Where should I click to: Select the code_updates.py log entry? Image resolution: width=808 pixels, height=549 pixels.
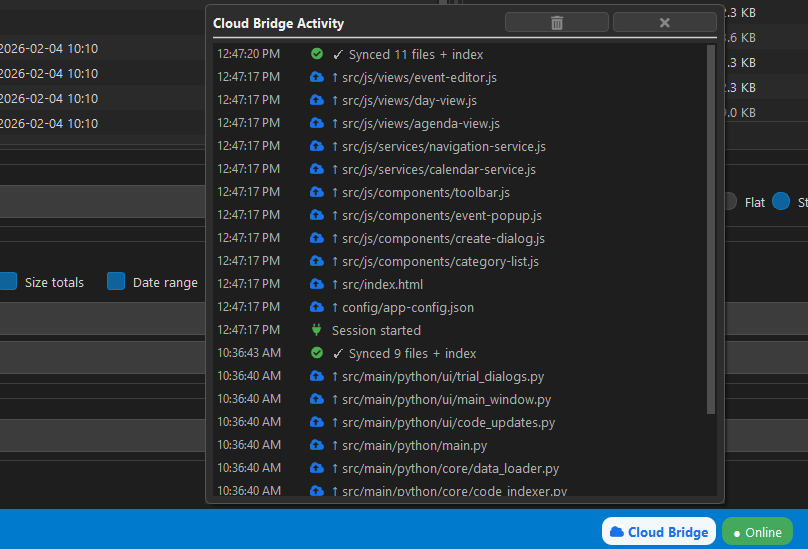(460, 422)
